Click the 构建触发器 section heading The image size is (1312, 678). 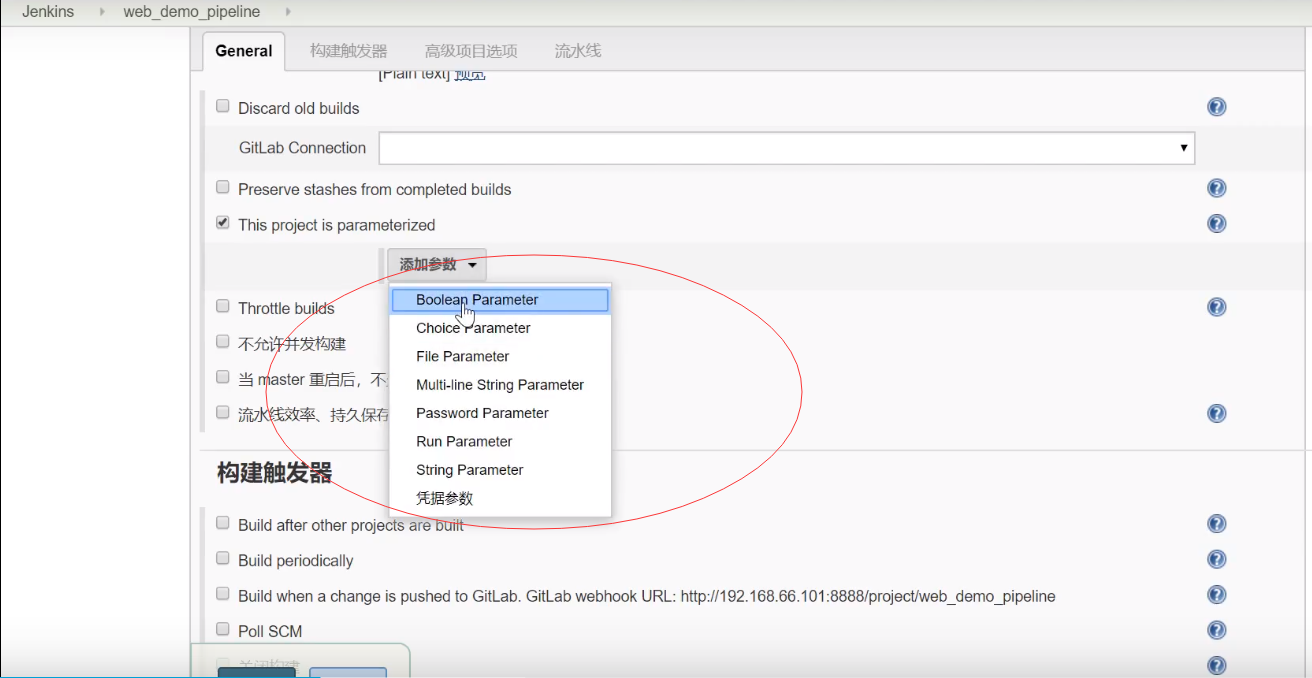coord(274,473)
